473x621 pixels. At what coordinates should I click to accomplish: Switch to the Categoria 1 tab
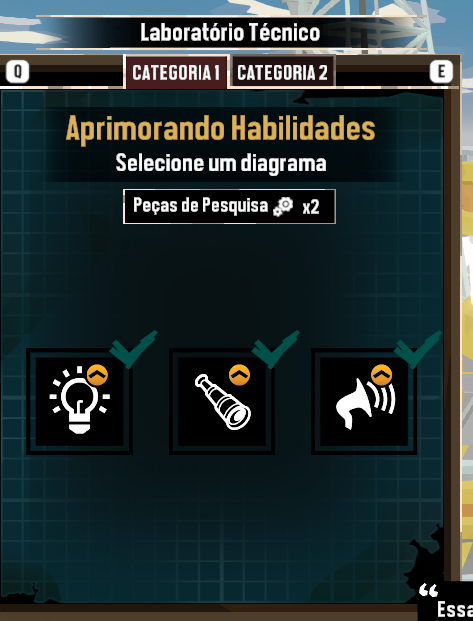pos(176,72)
